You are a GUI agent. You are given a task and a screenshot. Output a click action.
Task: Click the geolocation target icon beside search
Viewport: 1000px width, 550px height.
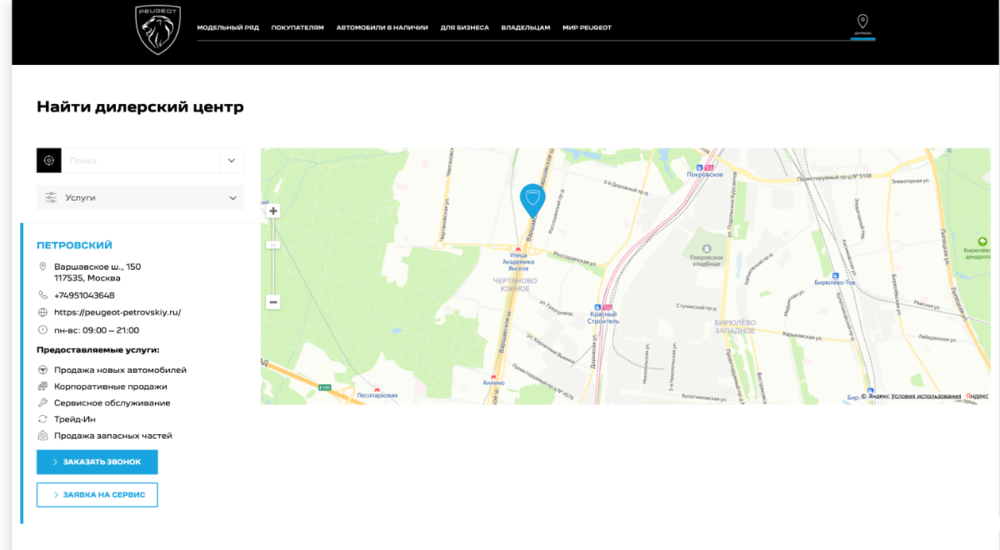[x=49, y=161]
